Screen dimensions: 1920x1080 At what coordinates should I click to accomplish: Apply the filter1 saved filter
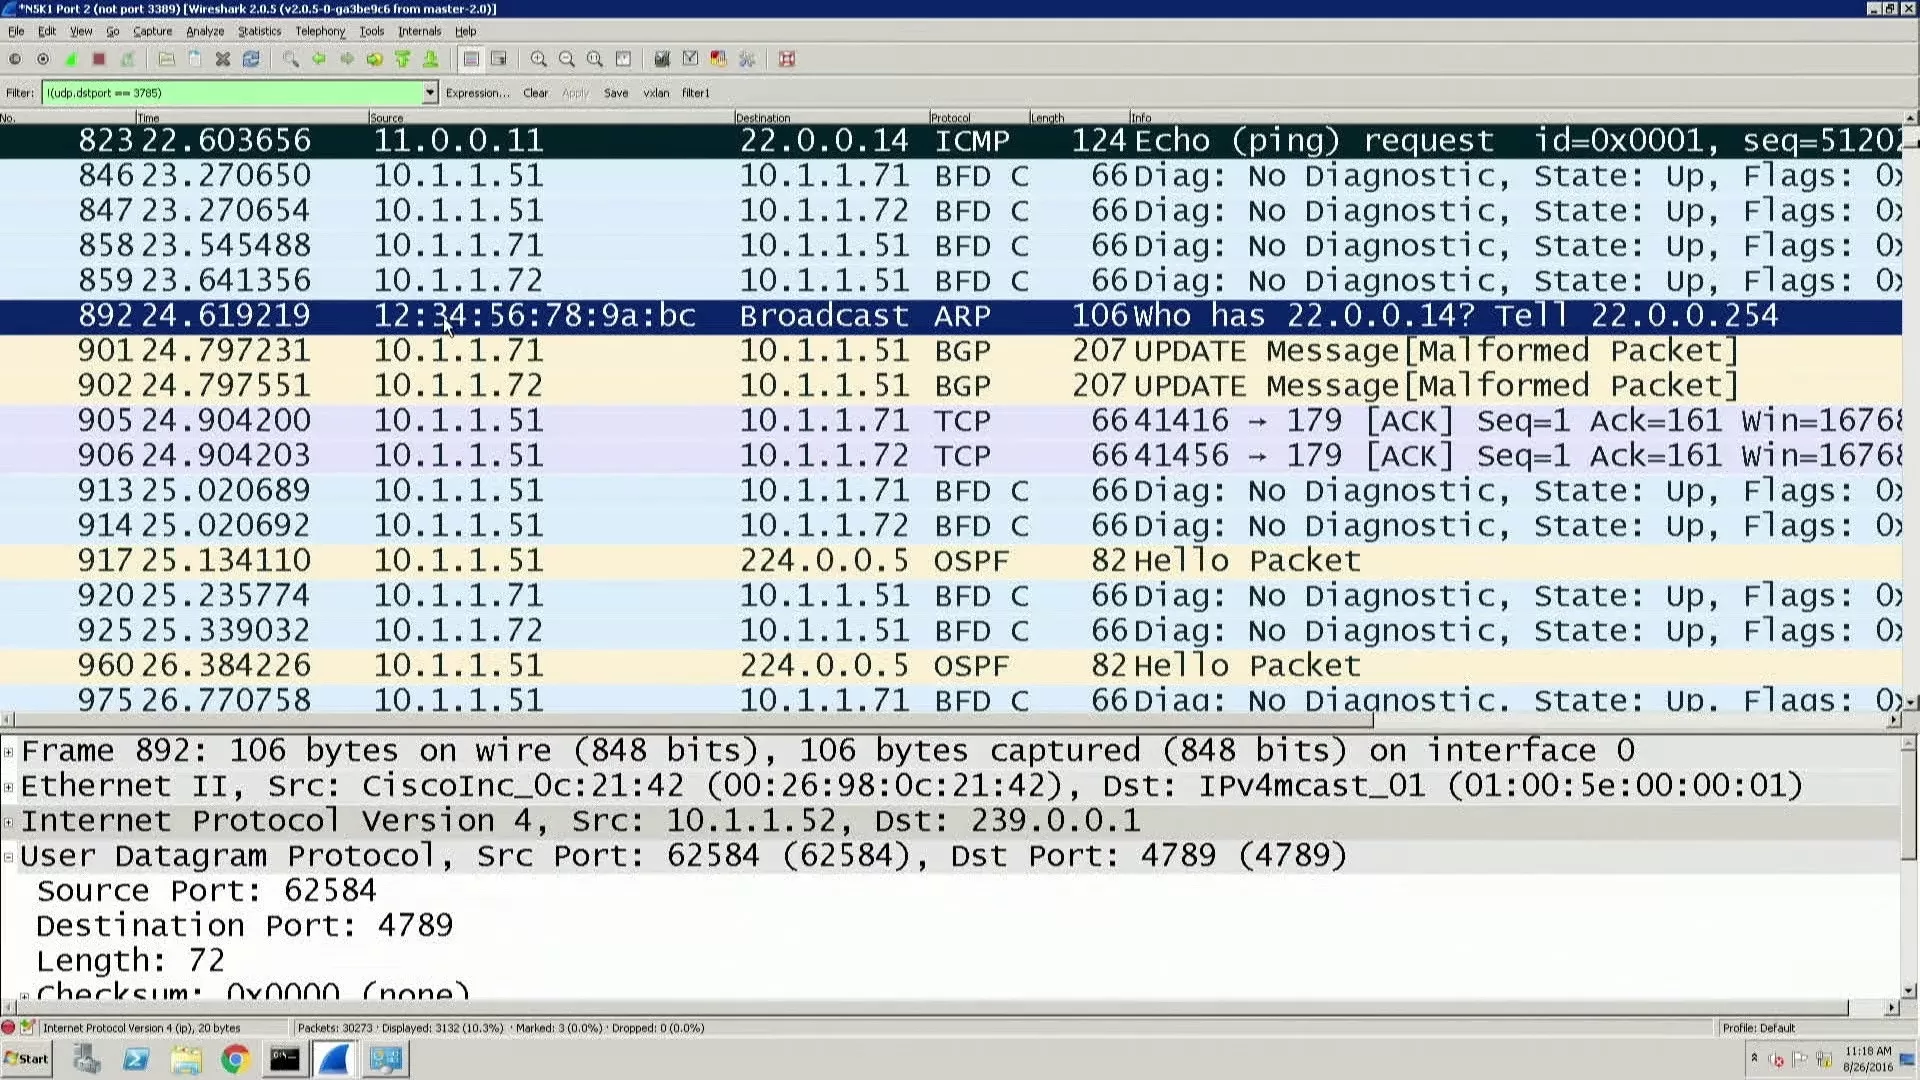click(695, 93)
